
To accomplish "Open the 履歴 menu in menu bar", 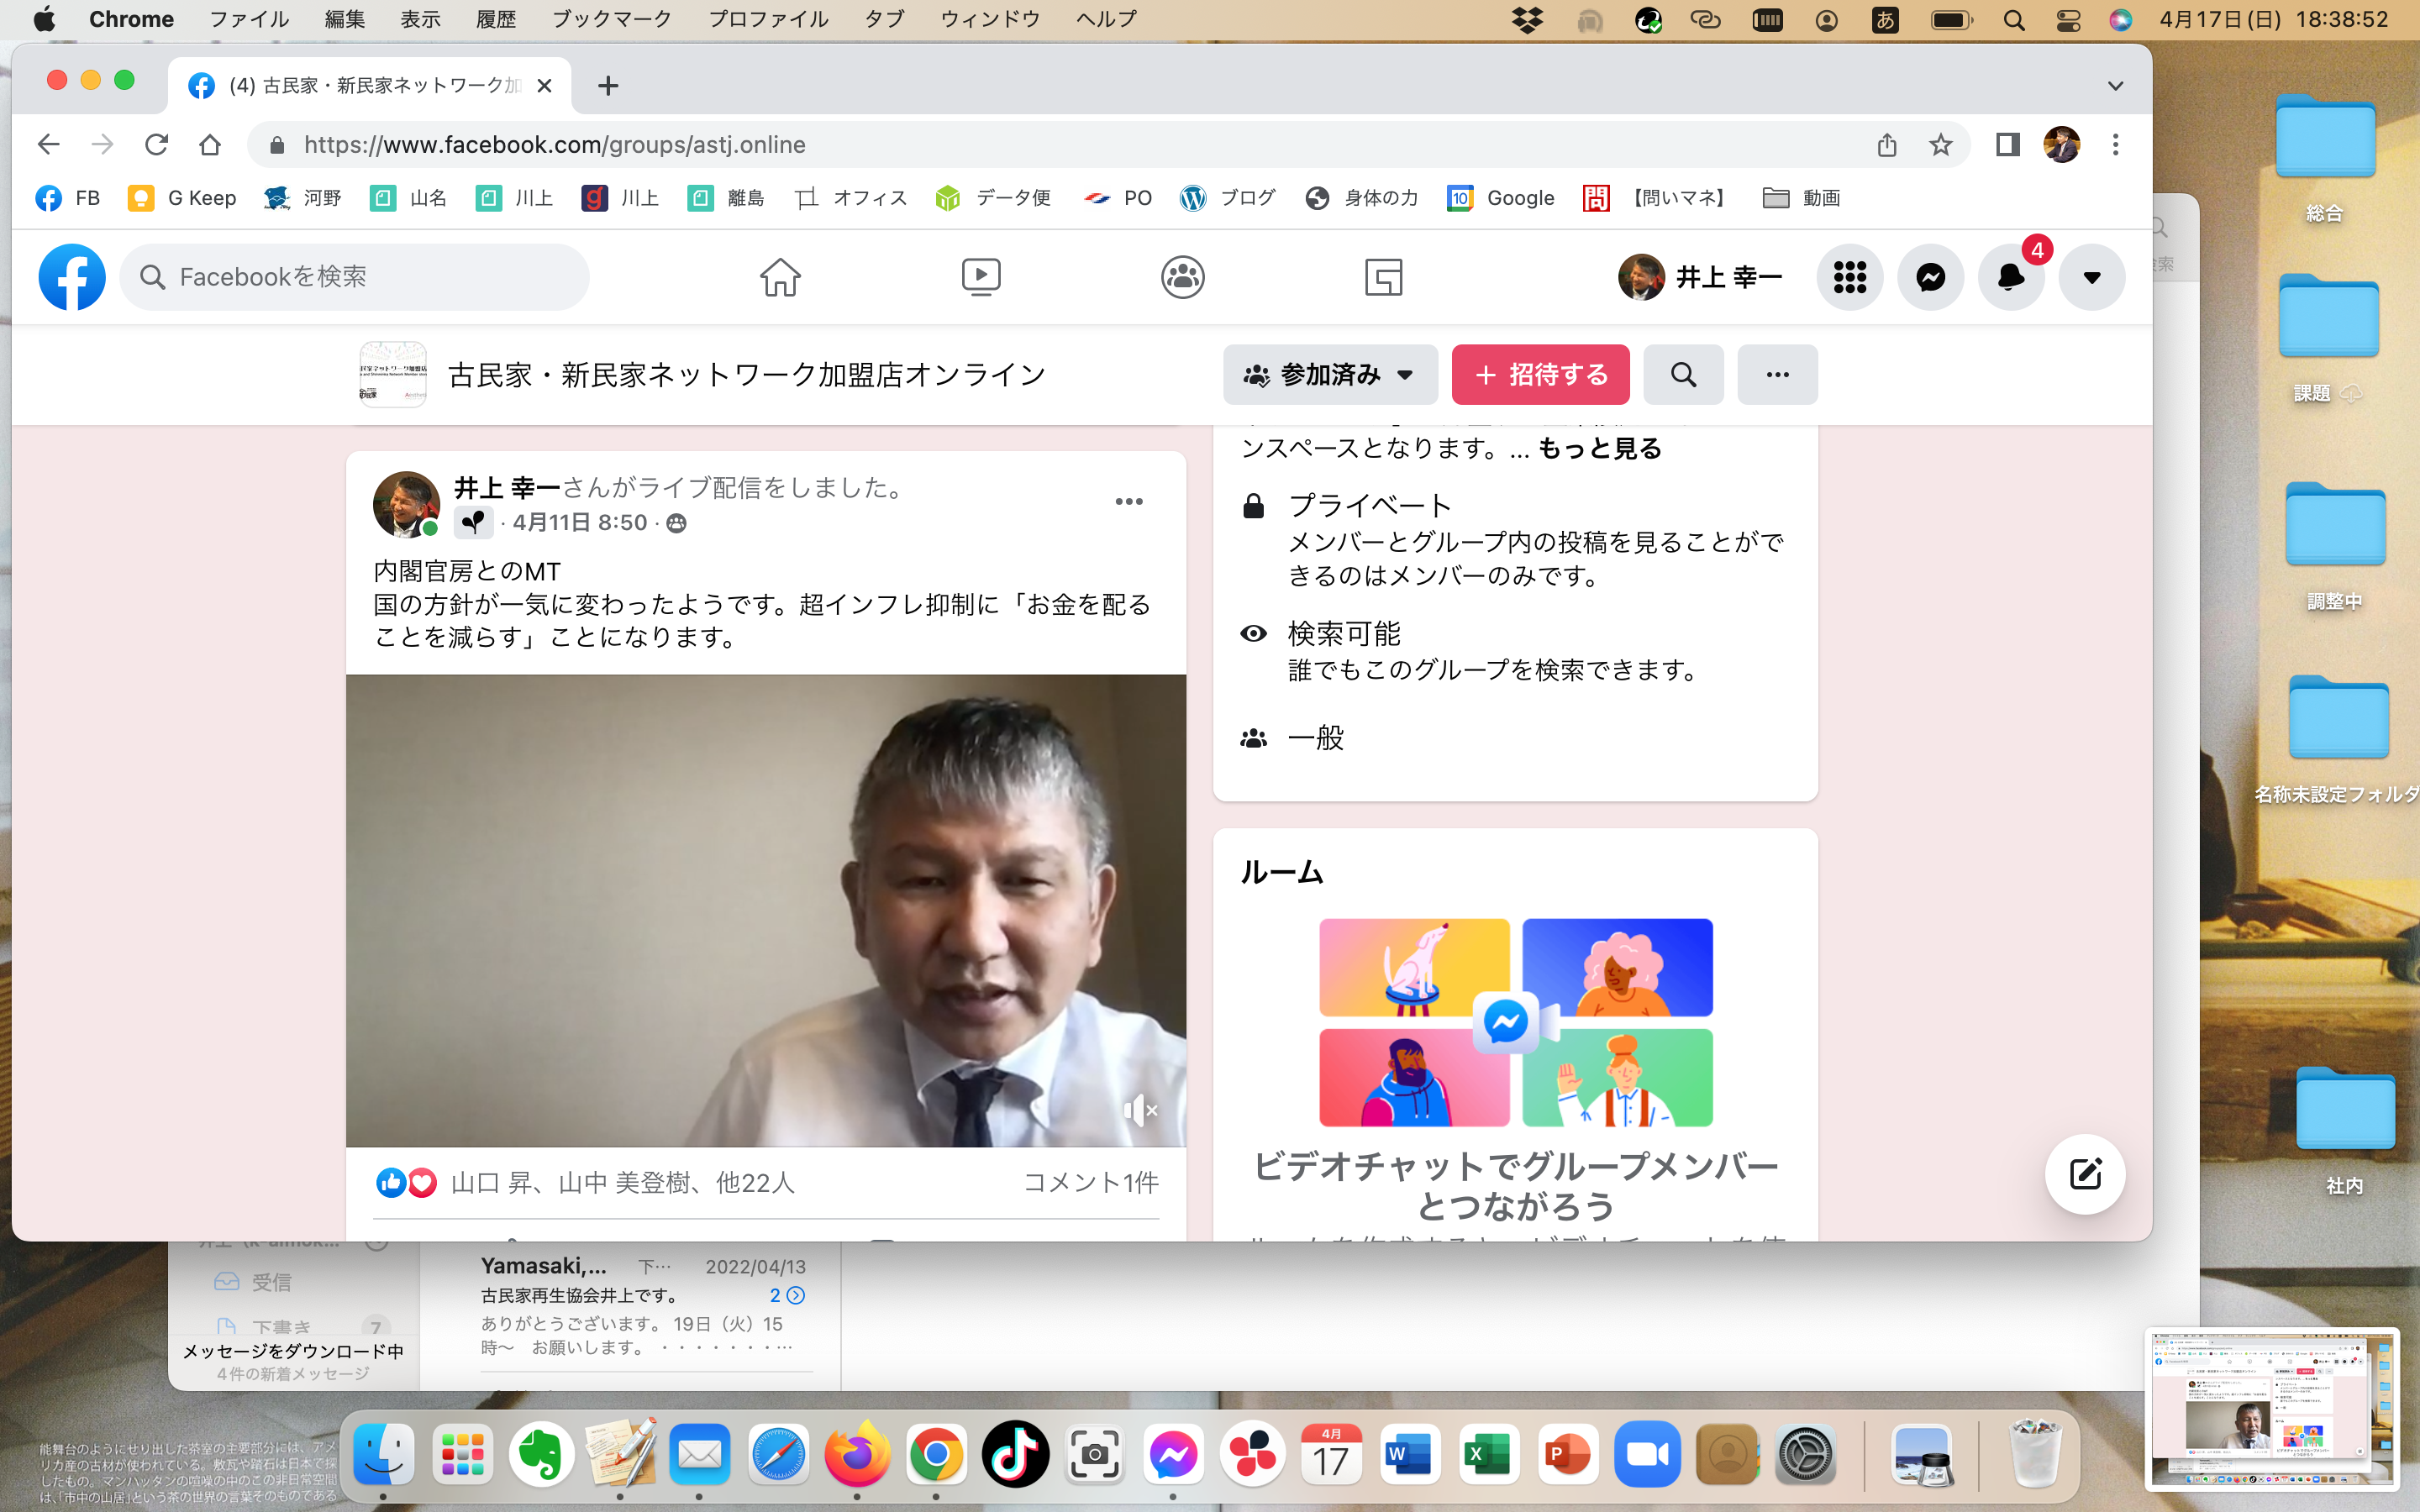I will 495,19.
